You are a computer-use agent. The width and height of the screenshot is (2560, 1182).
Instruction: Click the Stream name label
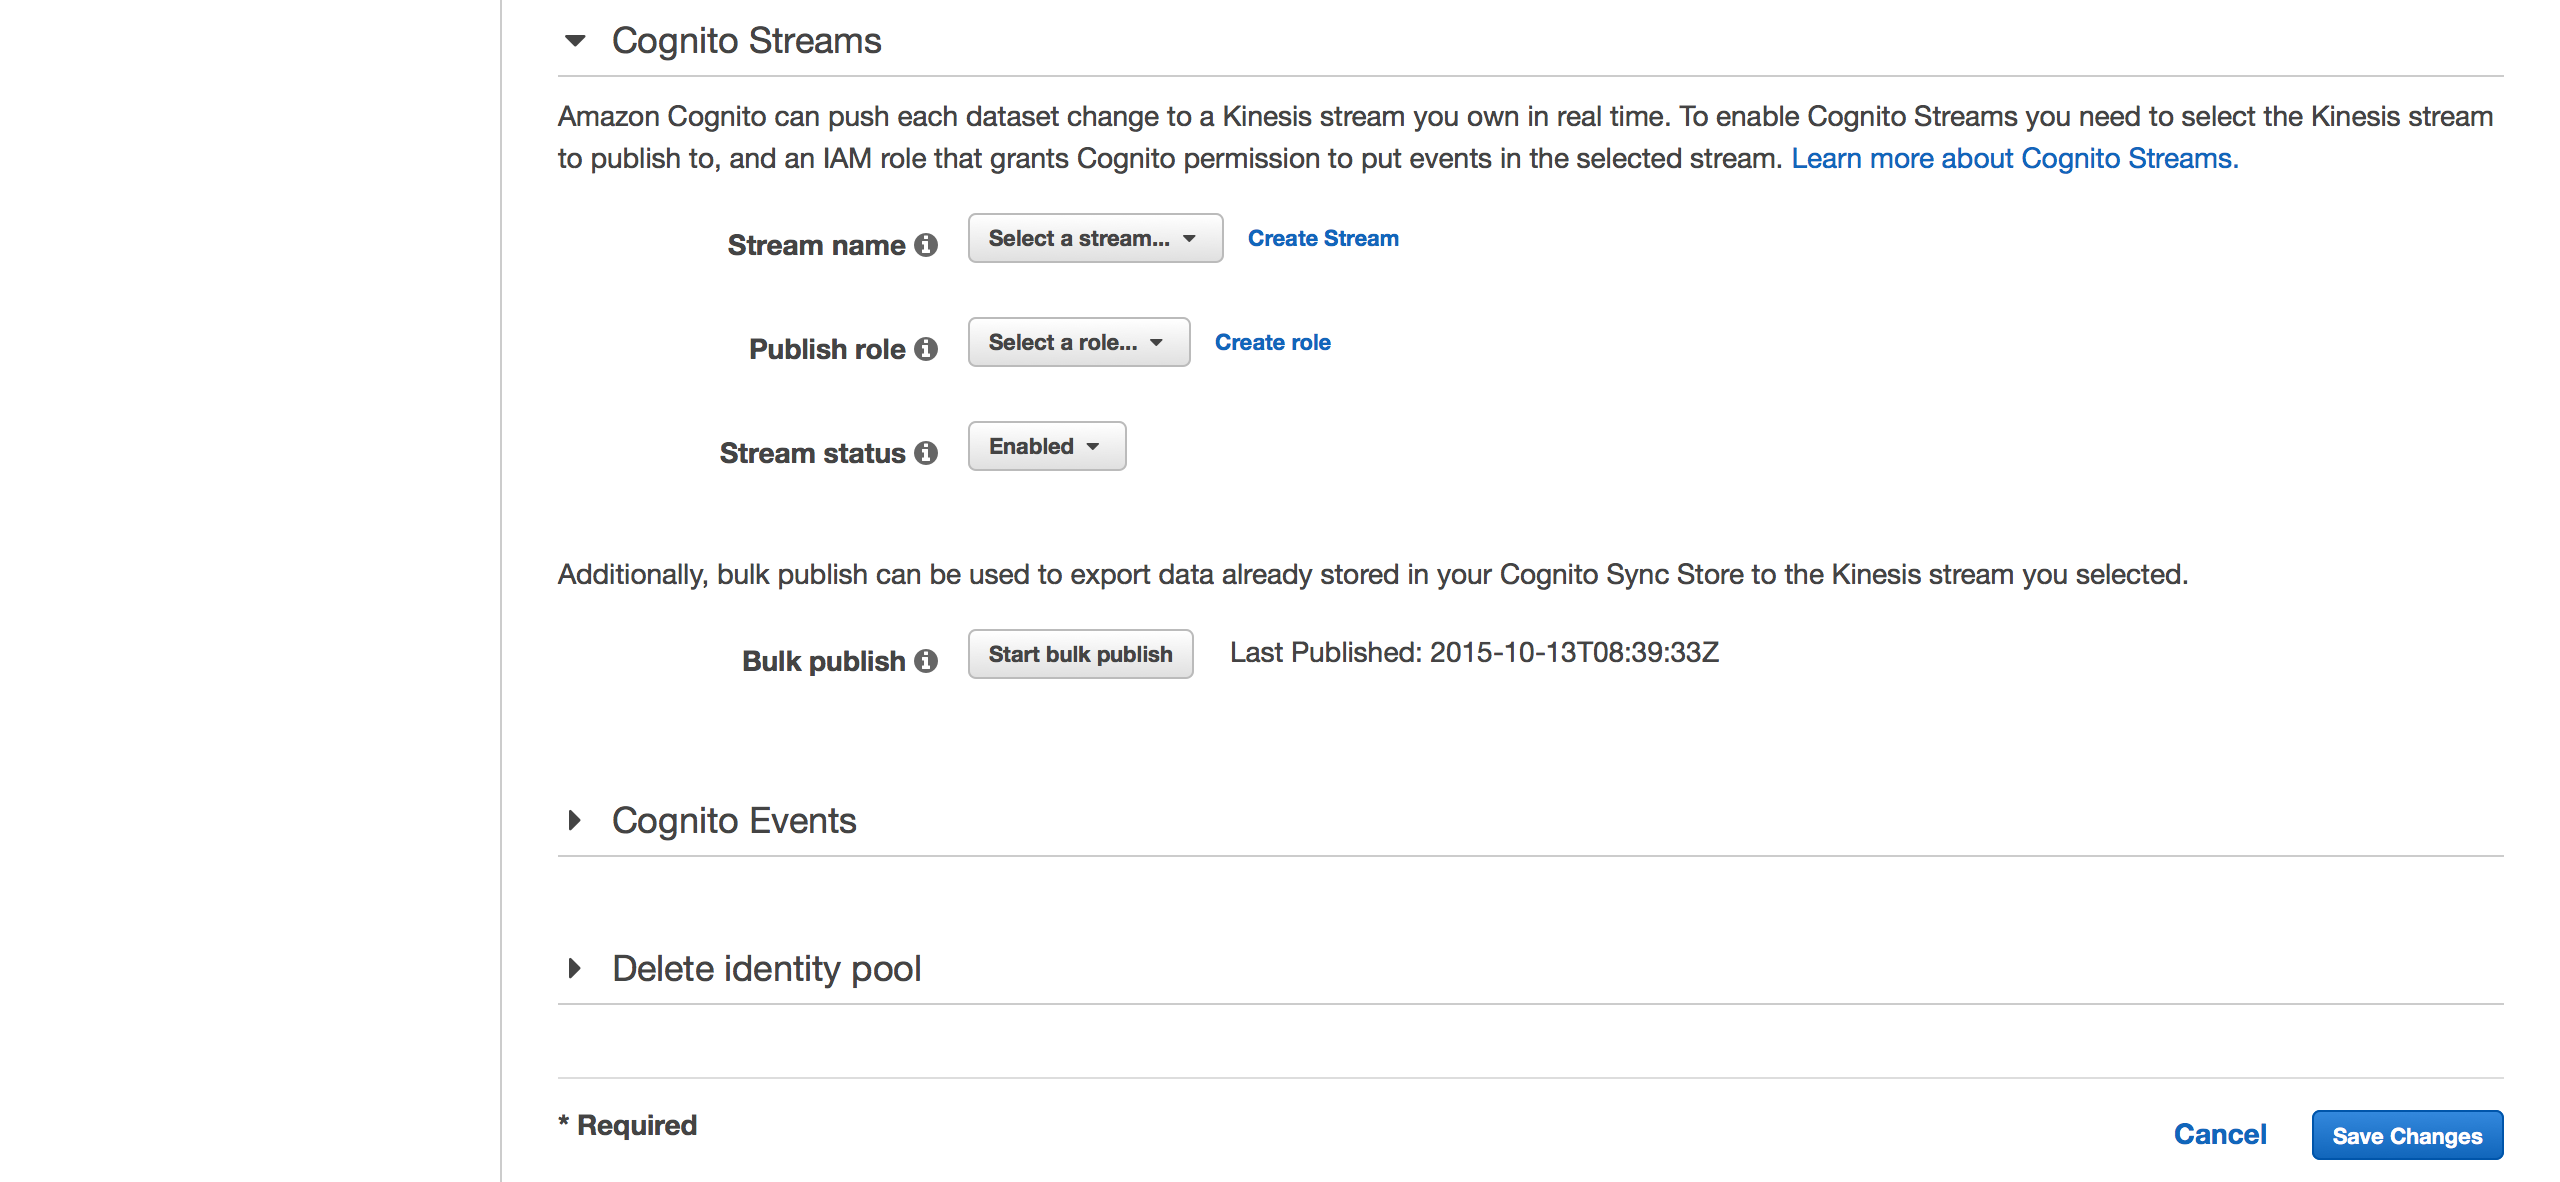pos(816,245)
